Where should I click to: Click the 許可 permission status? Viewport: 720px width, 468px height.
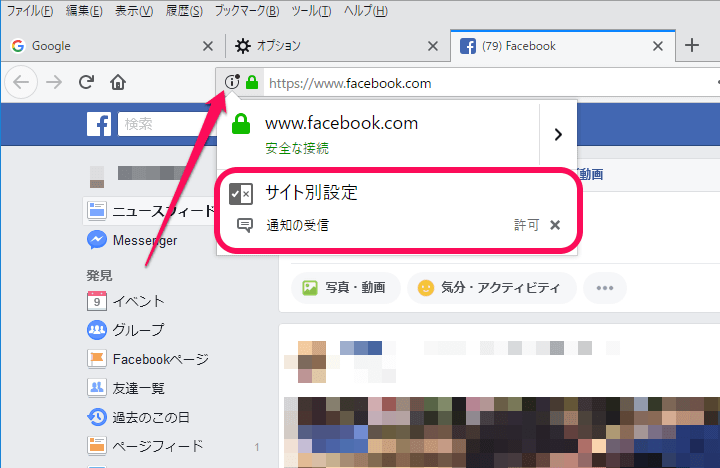point(526,225)
